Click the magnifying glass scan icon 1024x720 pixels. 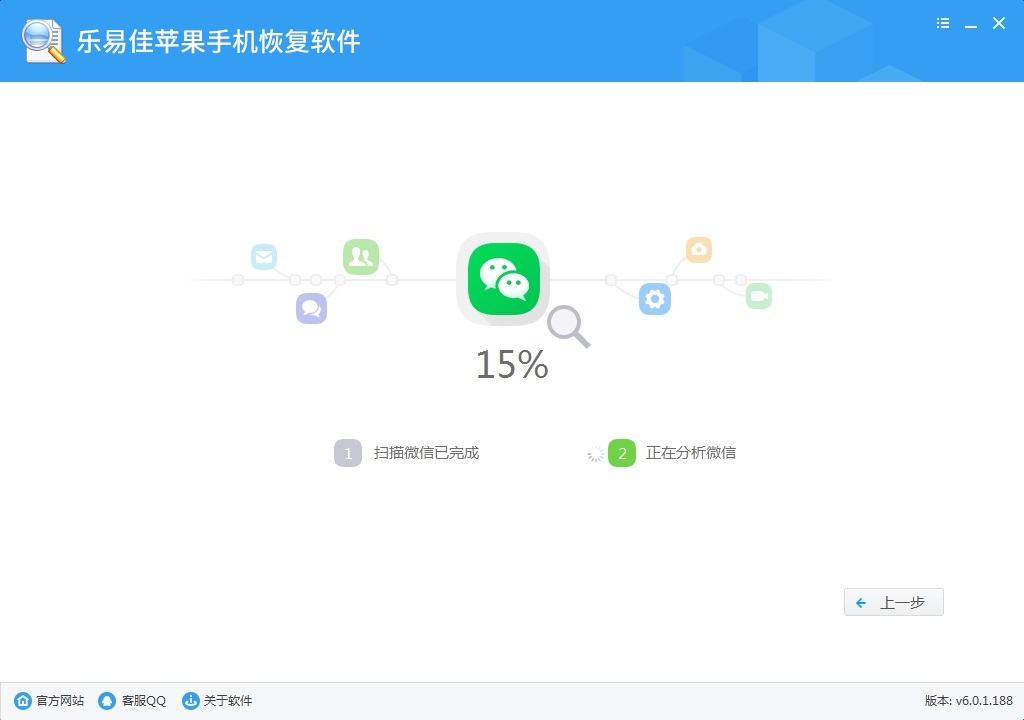click(x=568, y=326)
